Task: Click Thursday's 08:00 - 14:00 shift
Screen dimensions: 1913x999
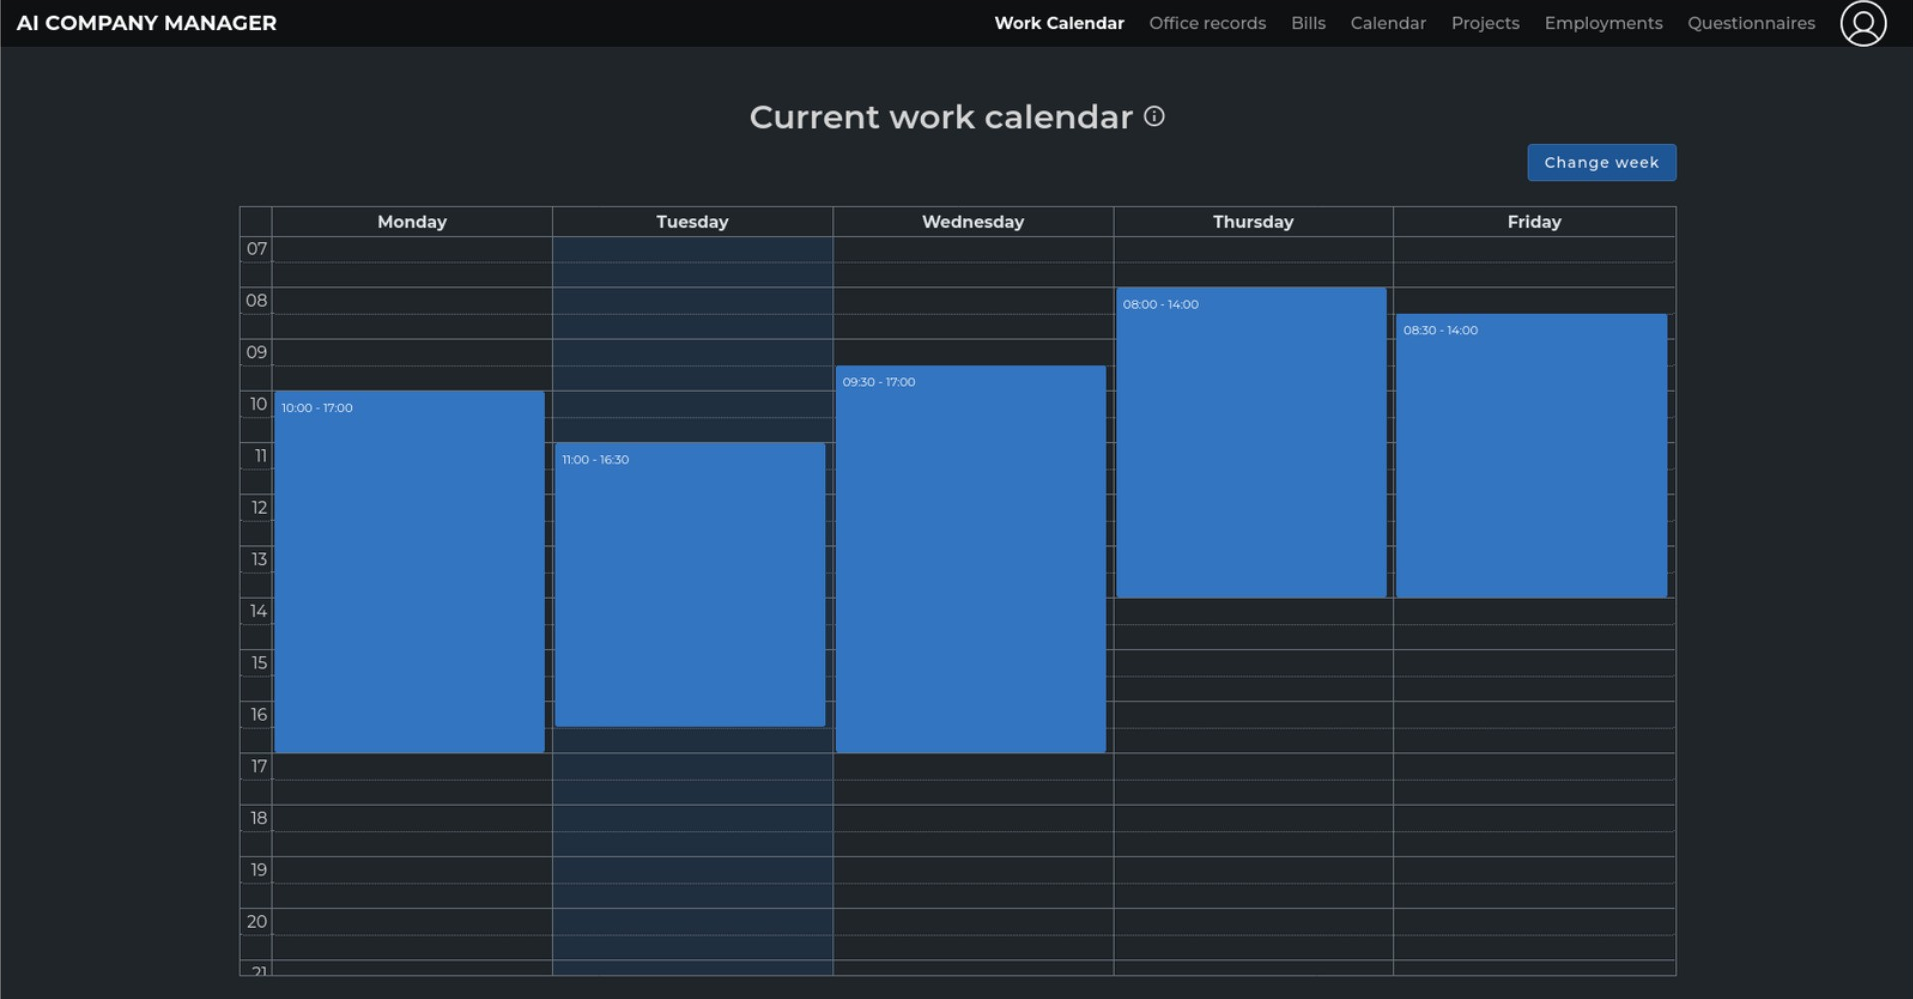Action: pyautogui.click(x=1250, y=442)
